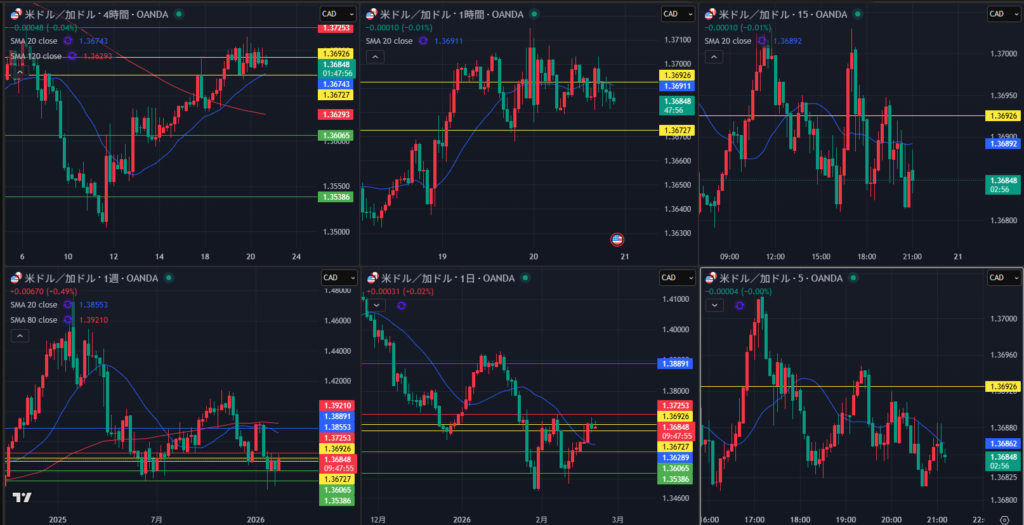The width and height of the screenshot is (1024, 525).
Task: Click indicator loading icon on daily chart
Action: click(400, 305)
